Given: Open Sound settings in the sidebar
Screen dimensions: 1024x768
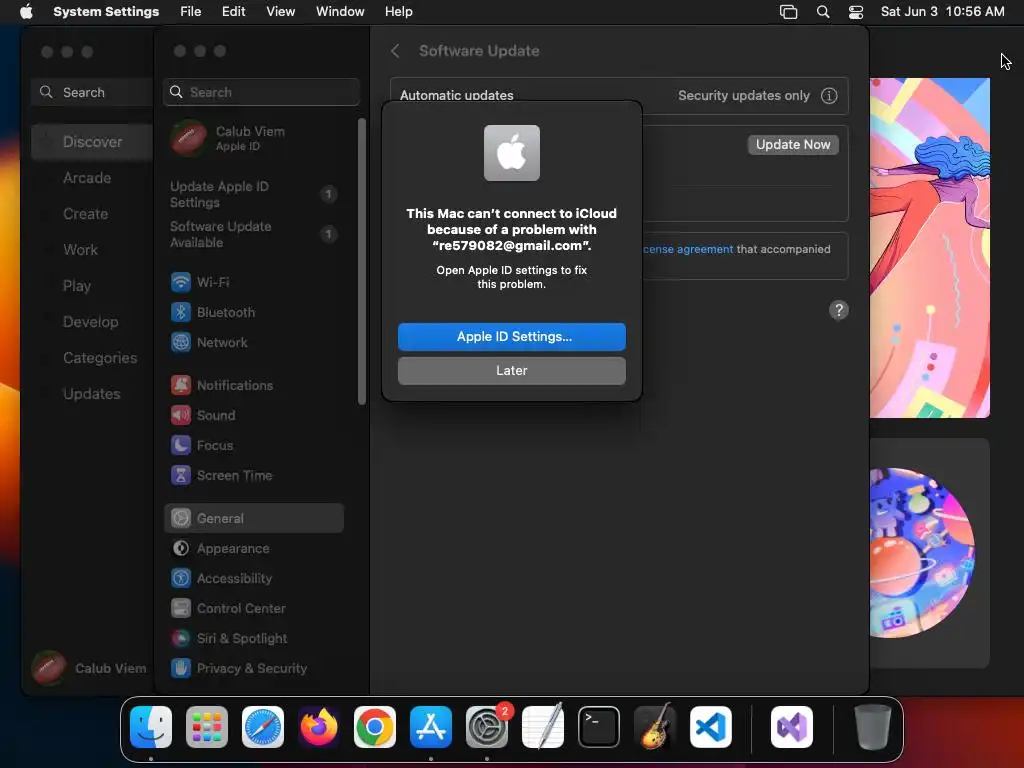Looking at the screenshot, I should click(253, 415).
